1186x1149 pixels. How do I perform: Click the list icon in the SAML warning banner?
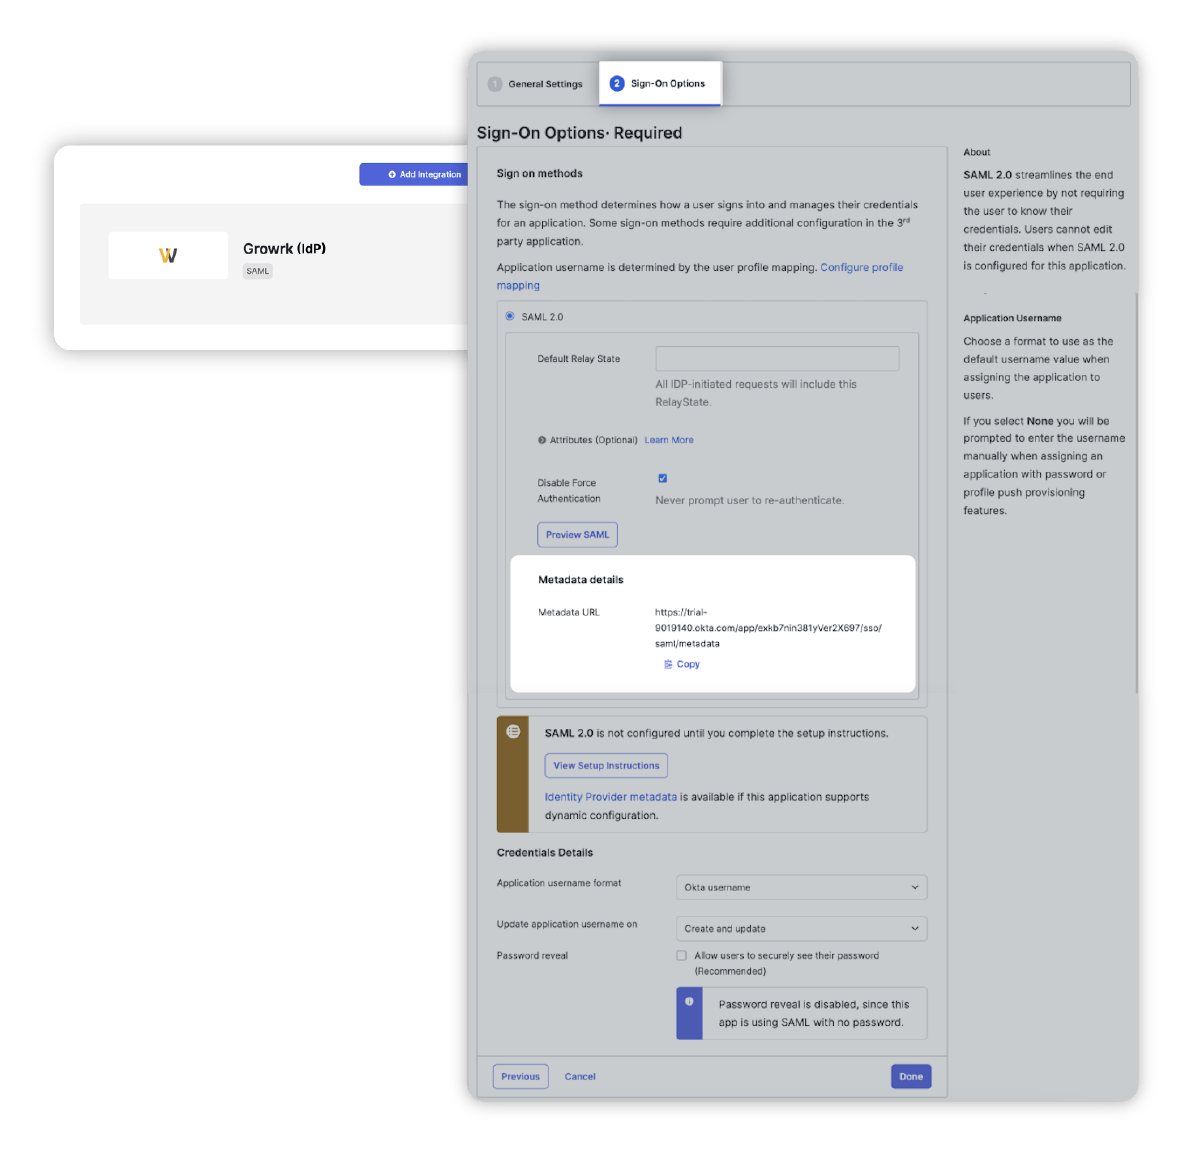tap(513, 731)
